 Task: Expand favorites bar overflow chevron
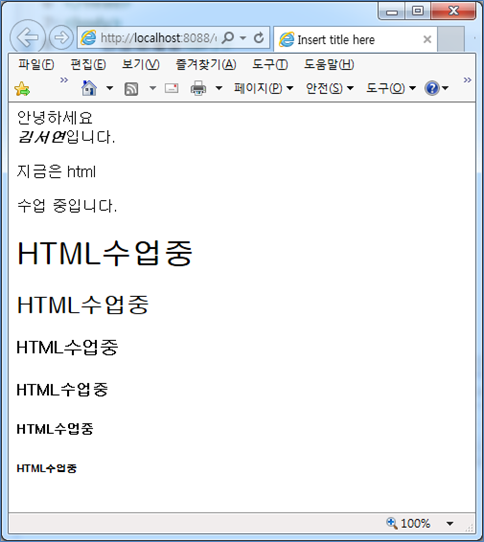point(64,80)
